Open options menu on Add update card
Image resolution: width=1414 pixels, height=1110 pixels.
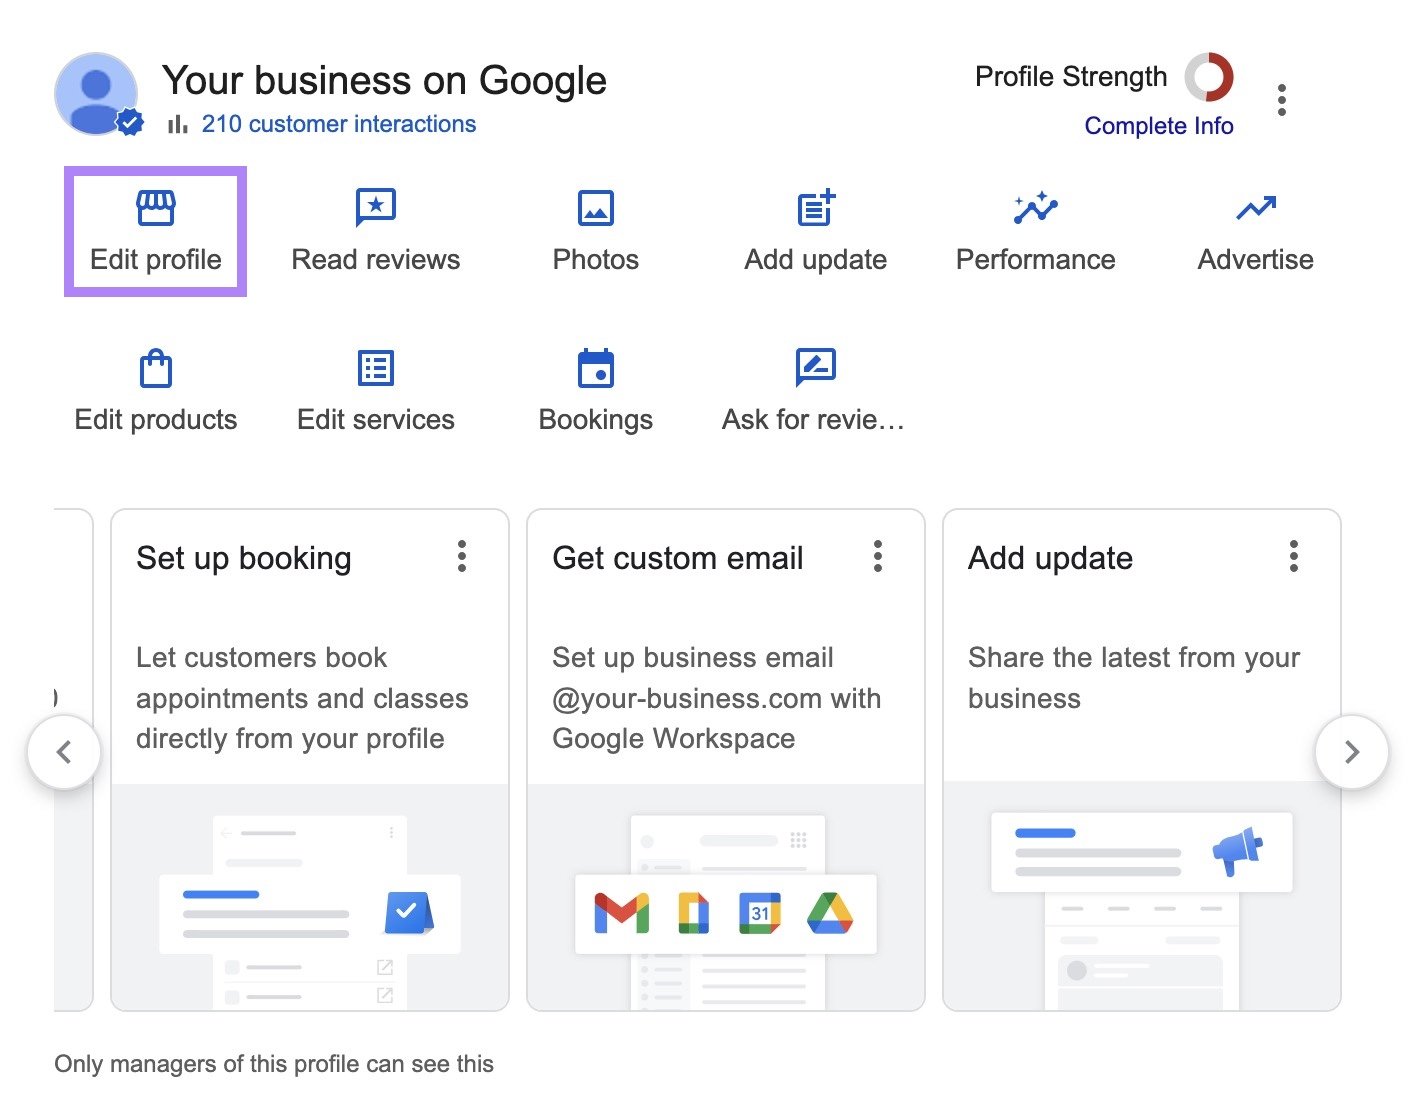pyautogui.click(x=1293, y=556)
